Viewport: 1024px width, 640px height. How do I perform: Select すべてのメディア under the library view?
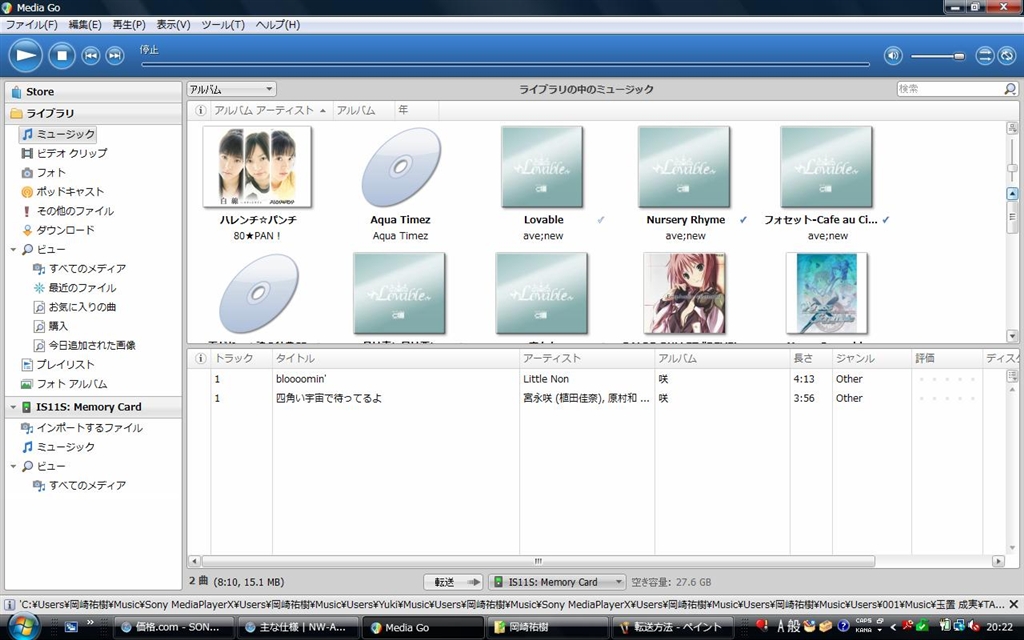coord(80,268)
